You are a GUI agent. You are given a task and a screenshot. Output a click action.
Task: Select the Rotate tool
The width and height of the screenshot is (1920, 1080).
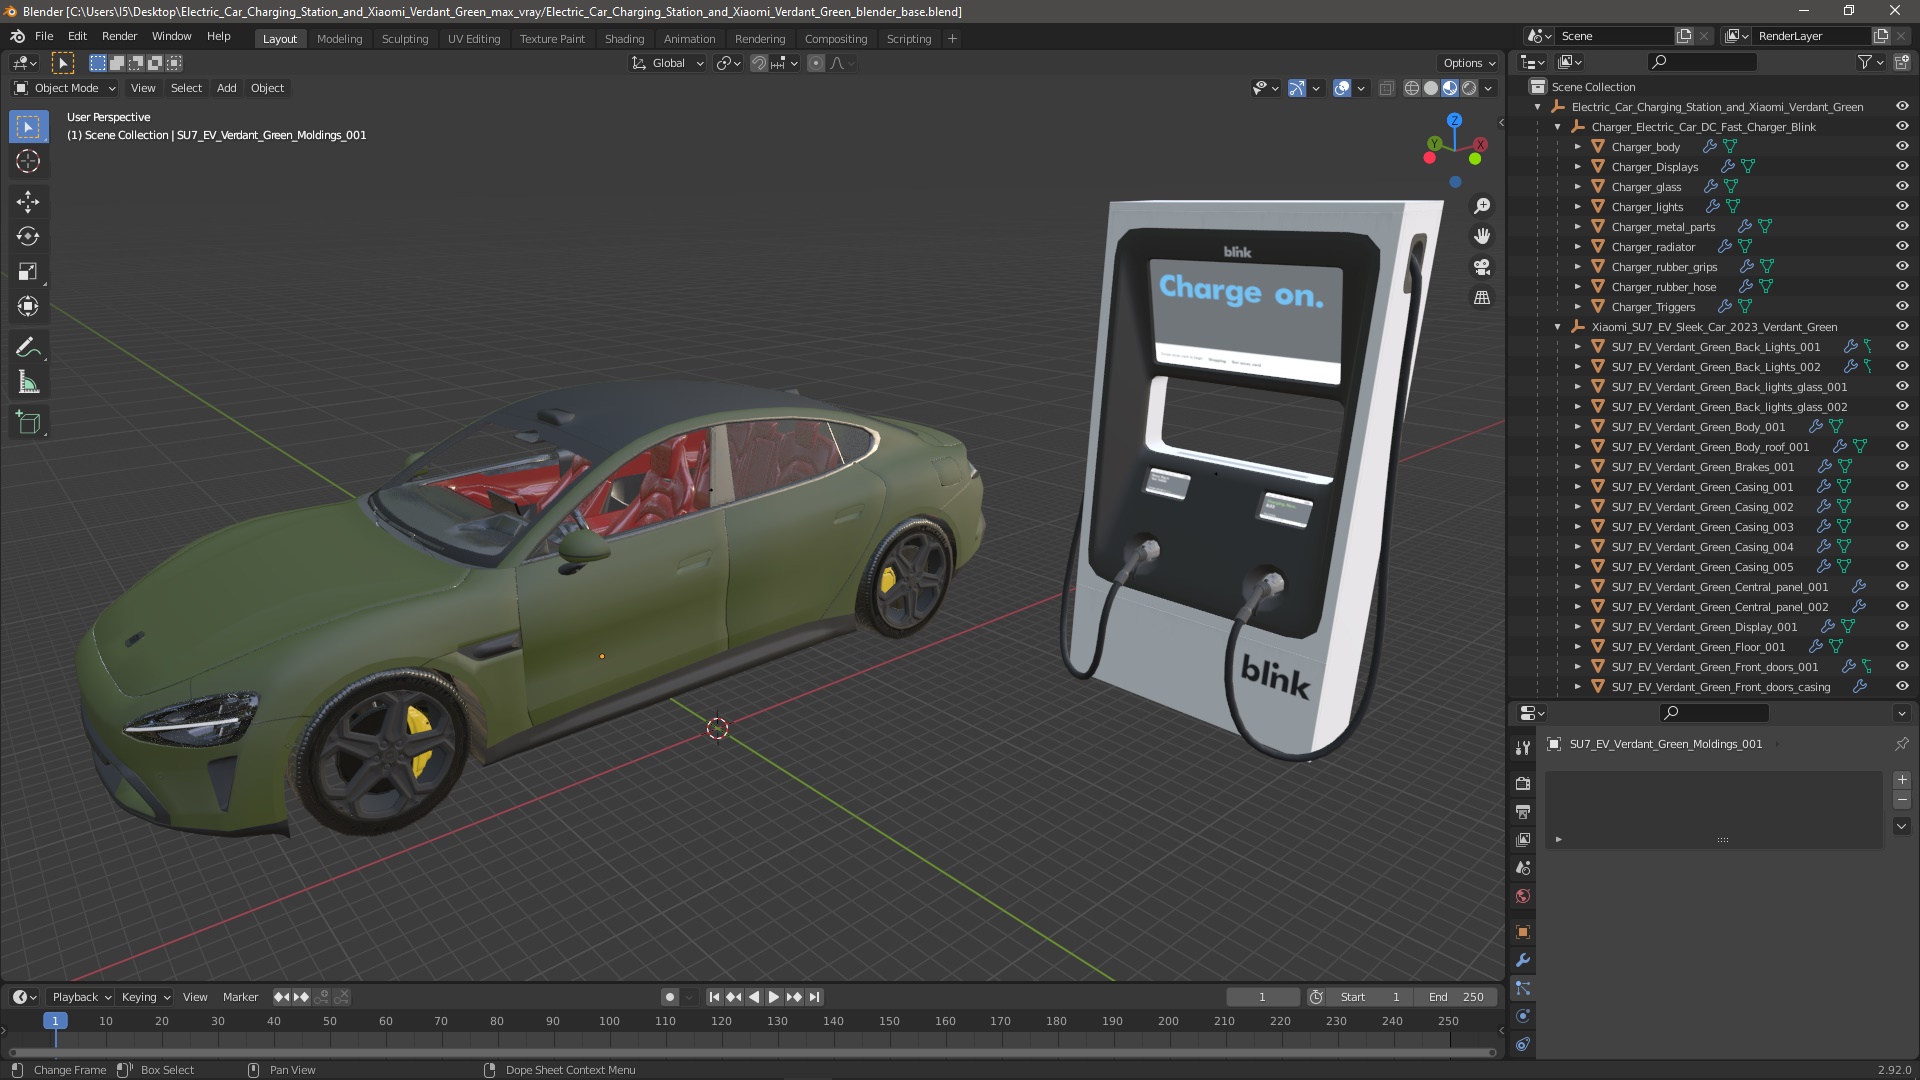tap(28, 237)
